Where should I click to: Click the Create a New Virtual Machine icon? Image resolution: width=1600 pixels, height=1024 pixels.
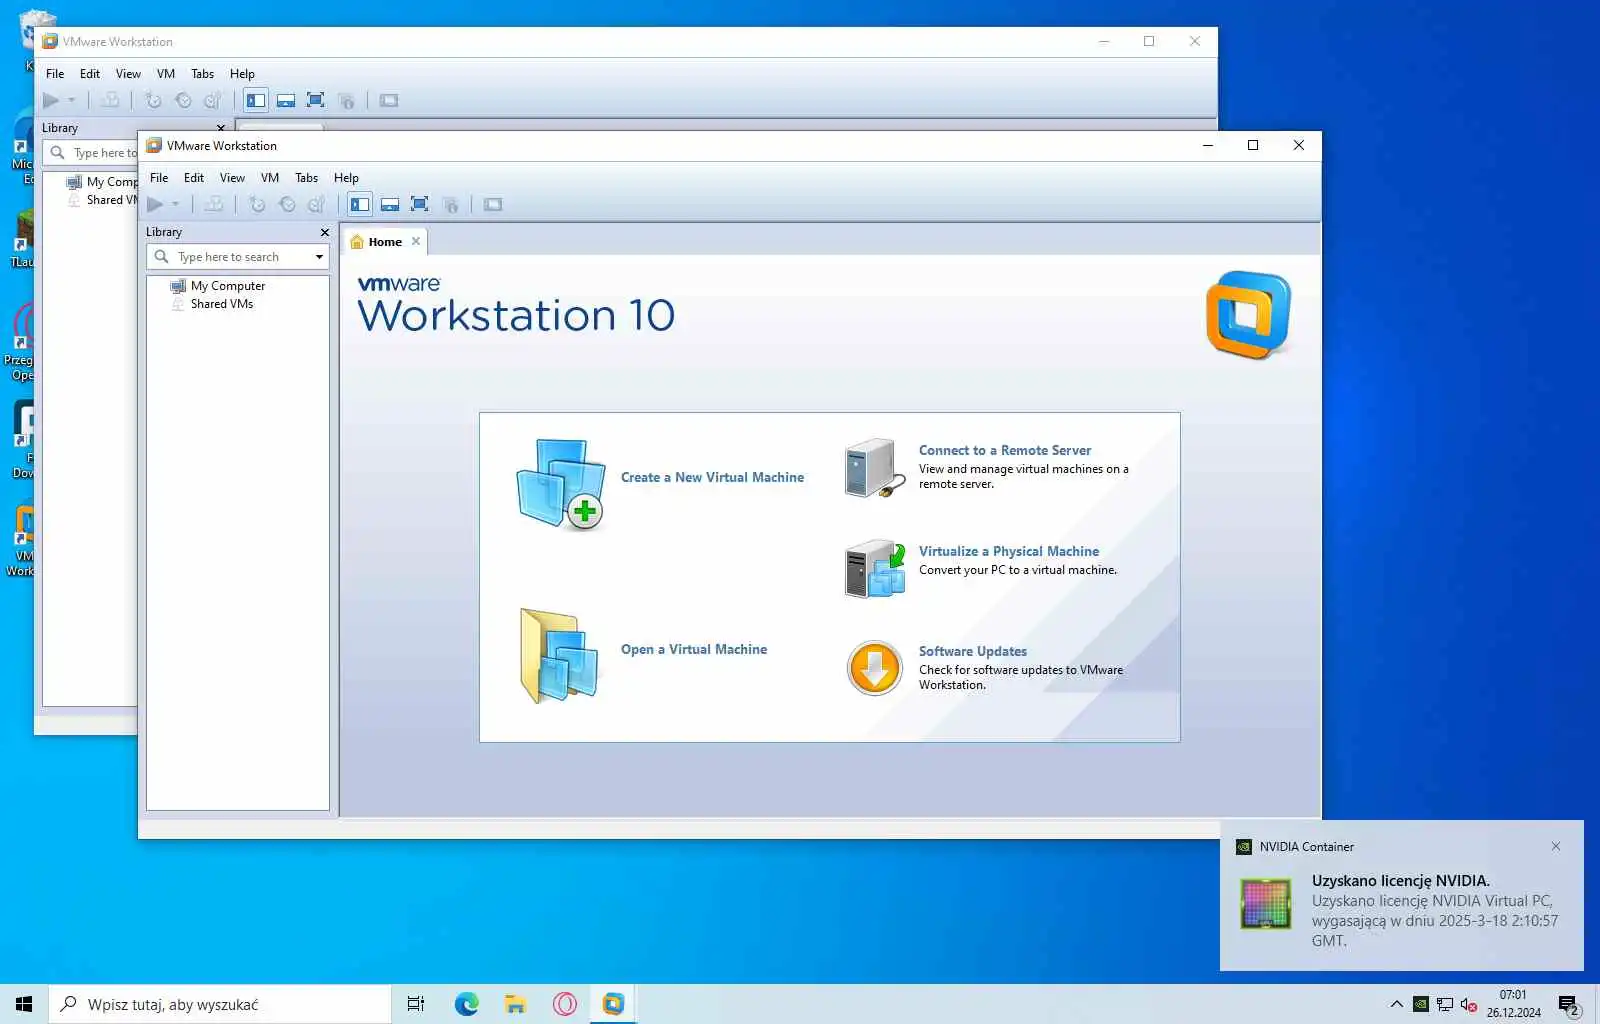[x=561, y=484]
